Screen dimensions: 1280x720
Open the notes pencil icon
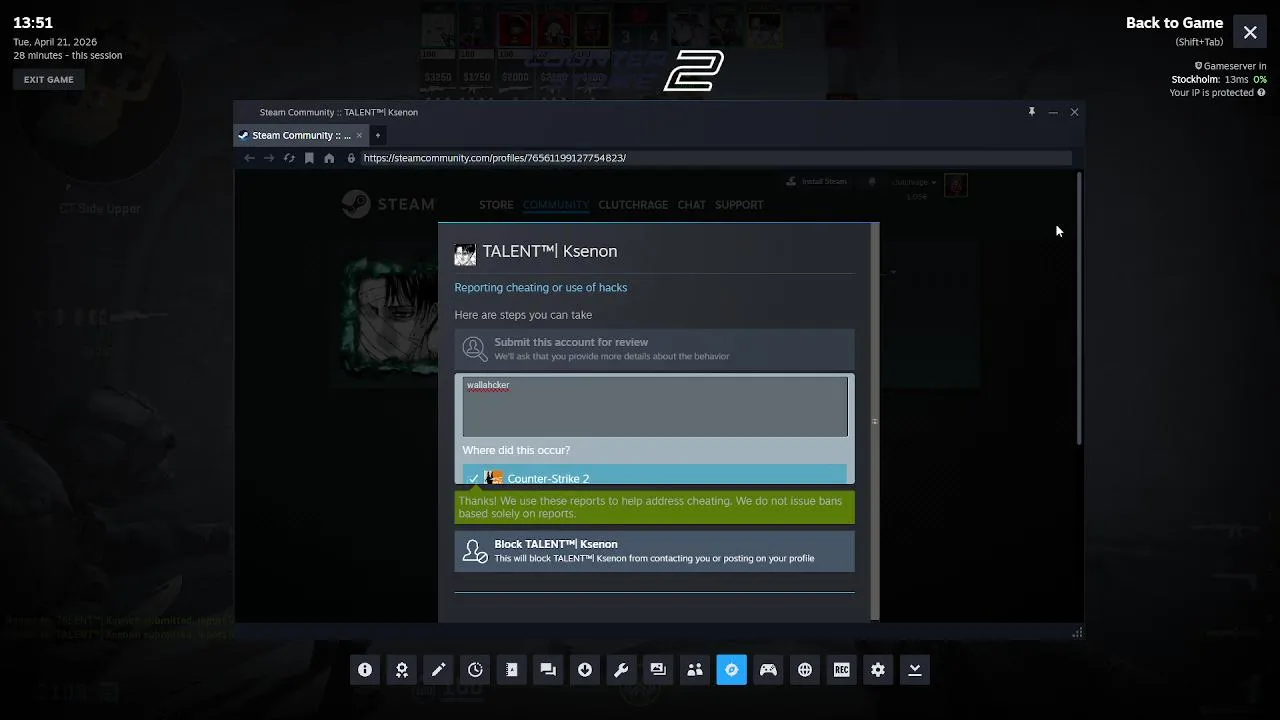pyautogui.click(x=438, y=670)
